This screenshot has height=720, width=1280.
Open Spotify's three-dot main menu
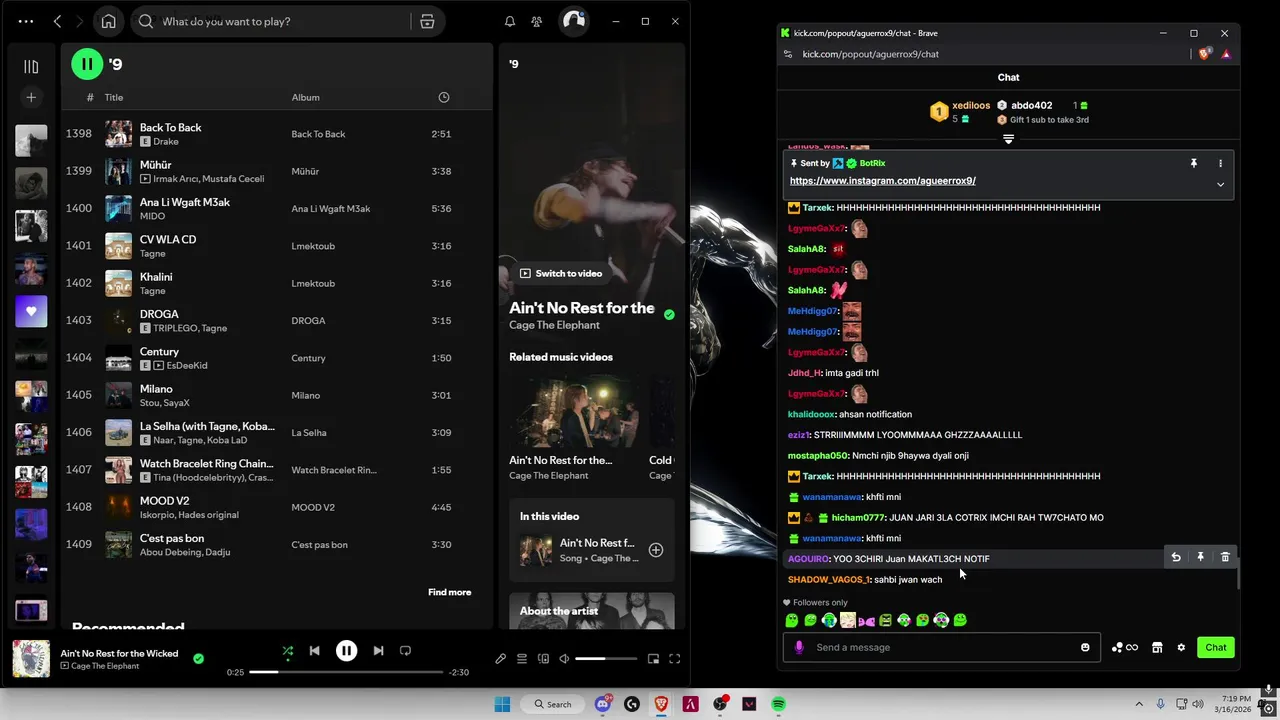(26, 21)
